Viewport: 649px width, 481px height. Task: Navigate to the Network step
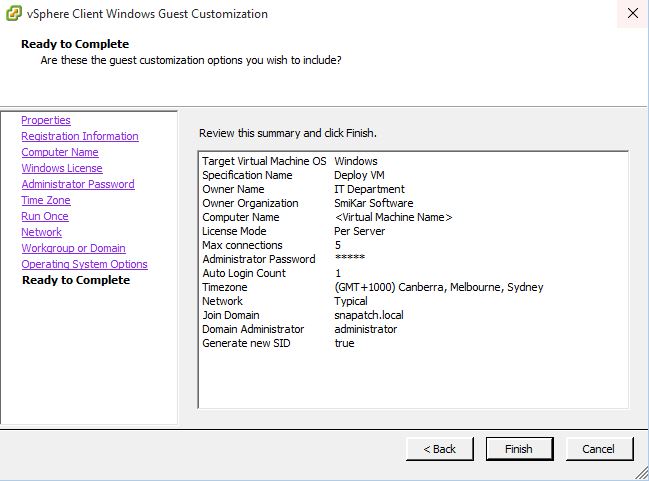click(41, 232)
